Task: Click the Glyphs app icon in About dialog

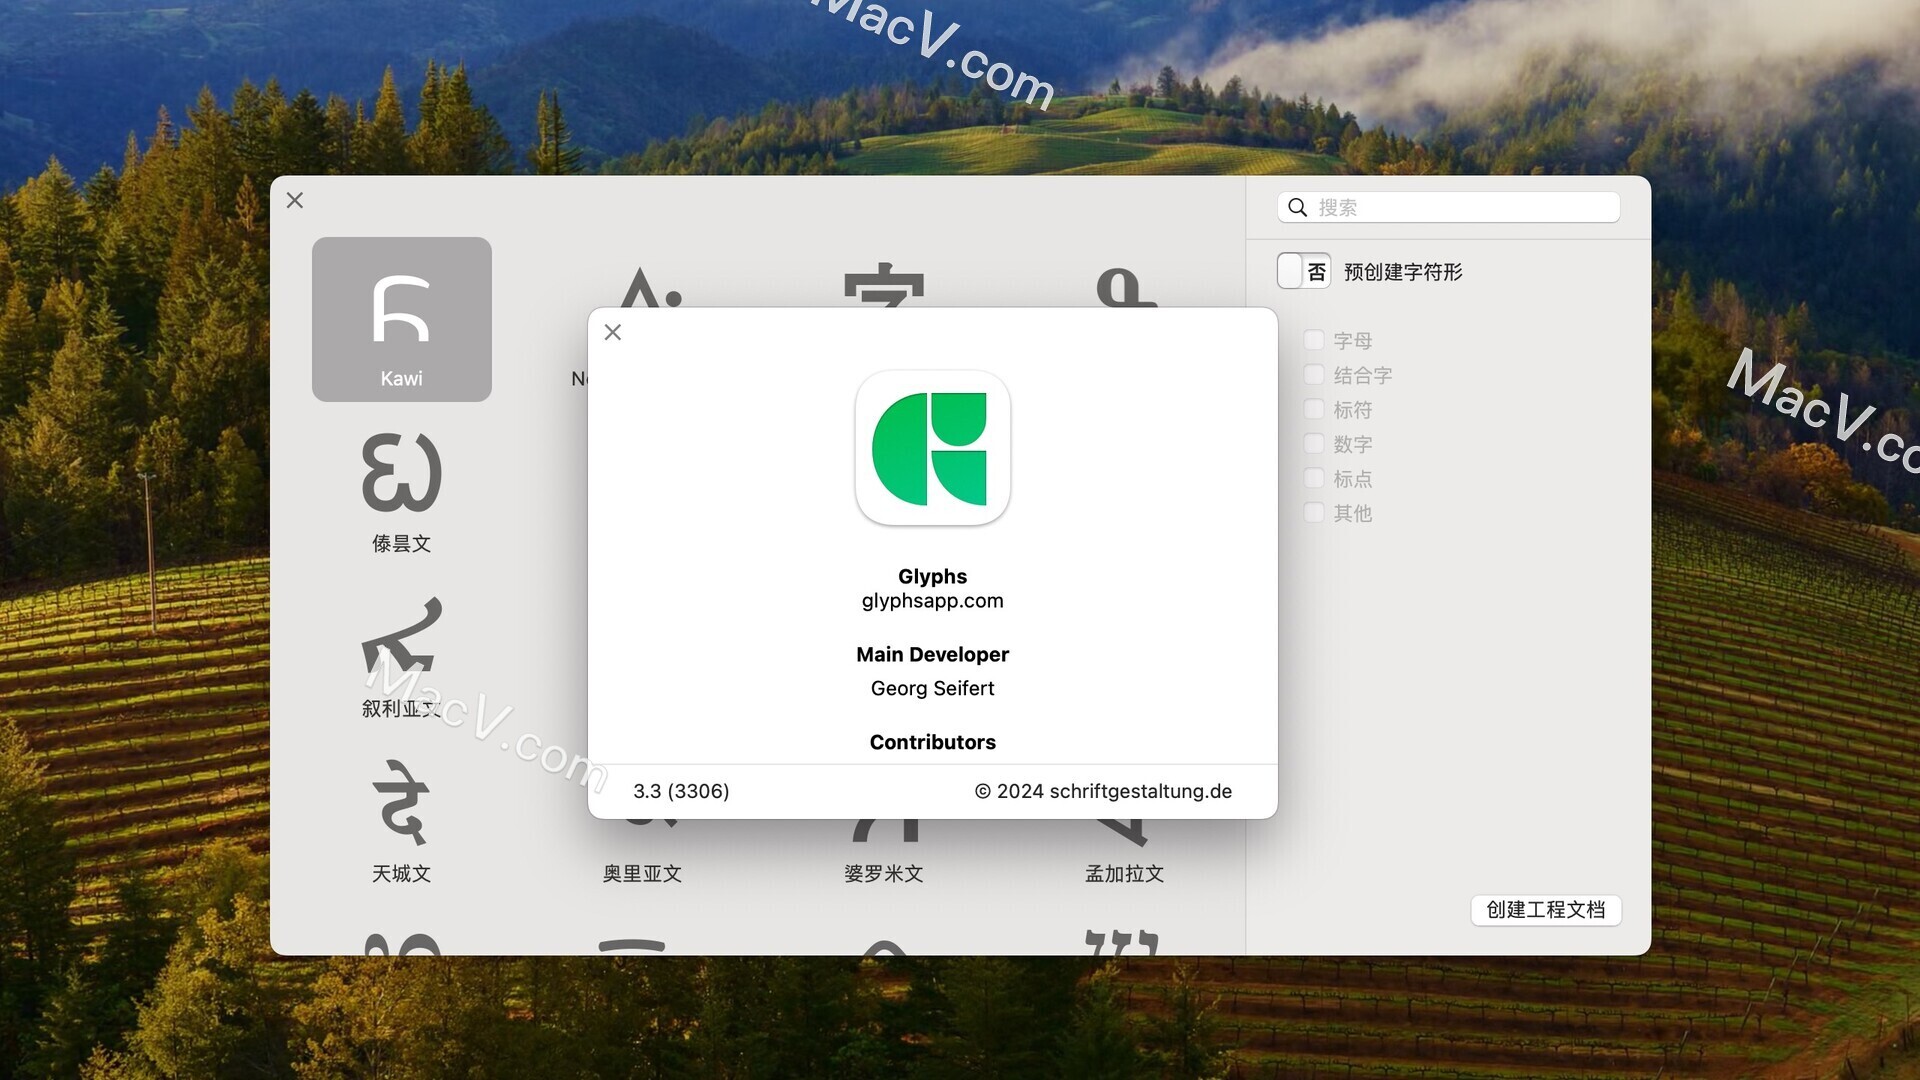Action: click(x=932, y=448)
